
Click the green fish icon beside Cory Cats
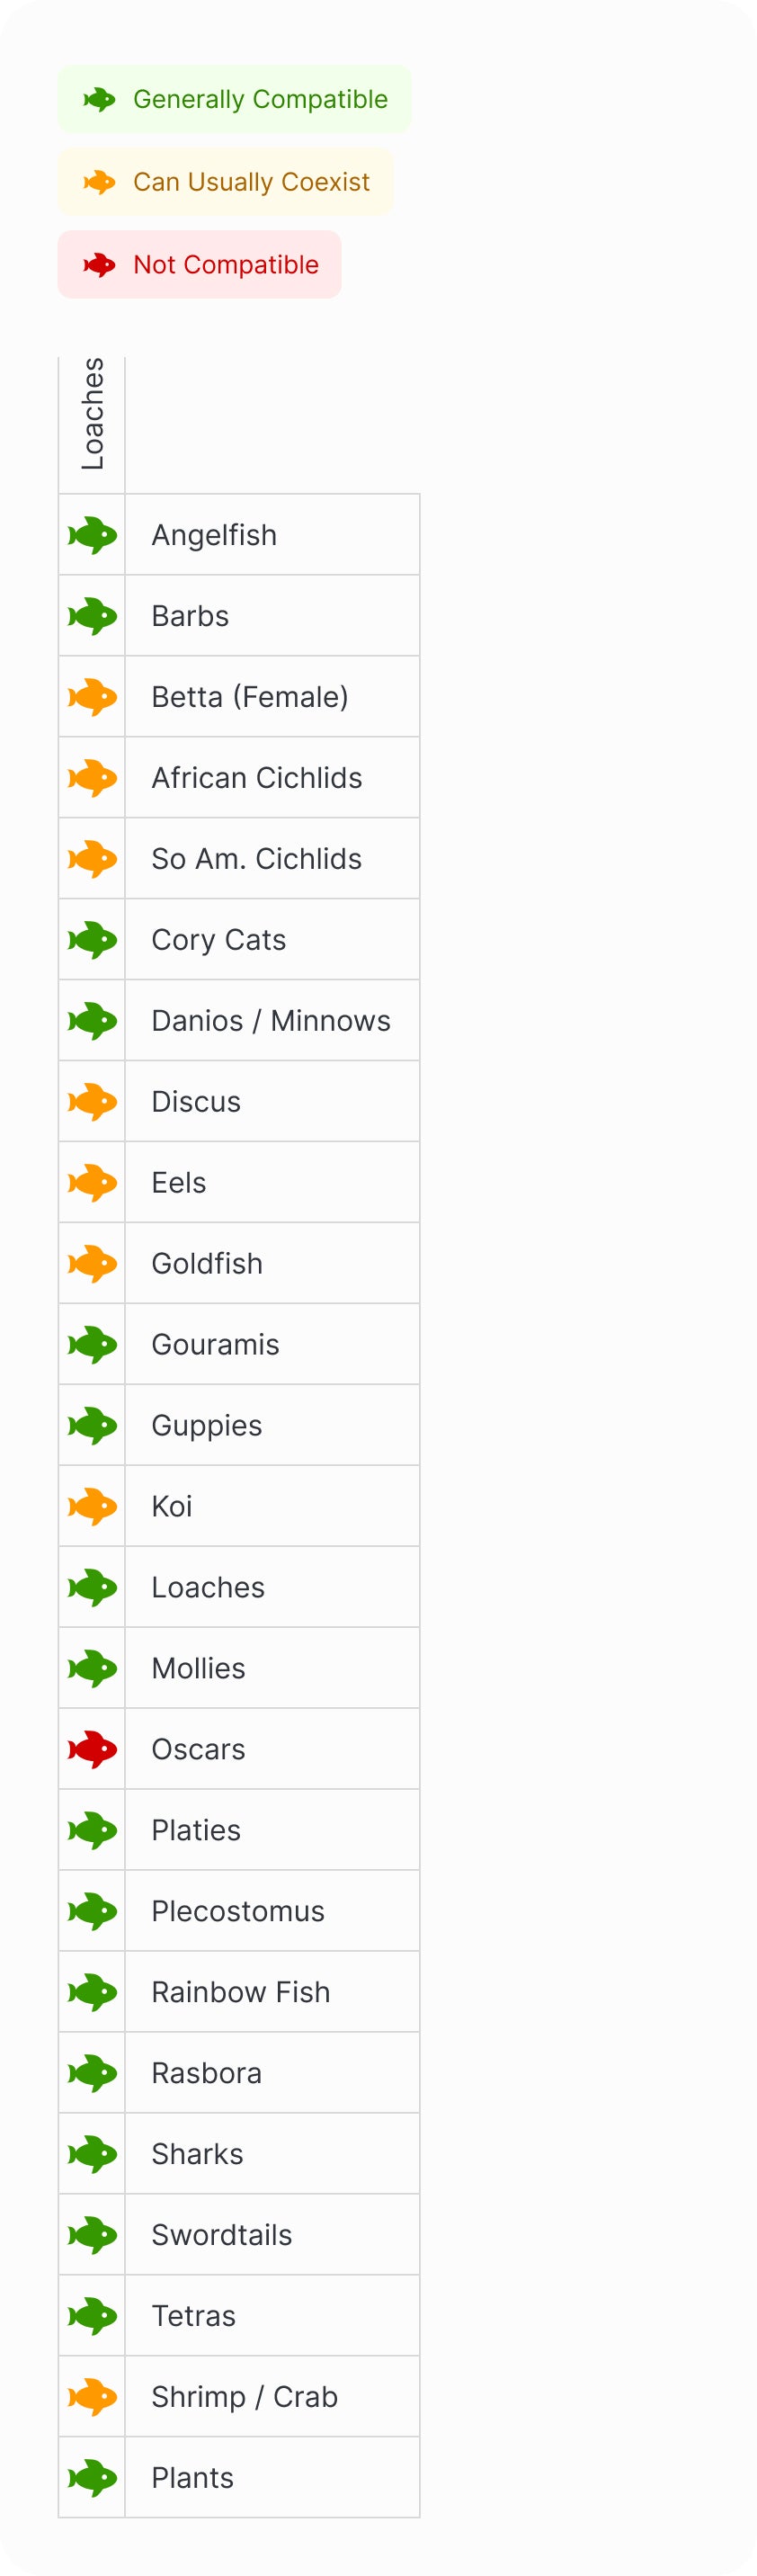point(92,940)
